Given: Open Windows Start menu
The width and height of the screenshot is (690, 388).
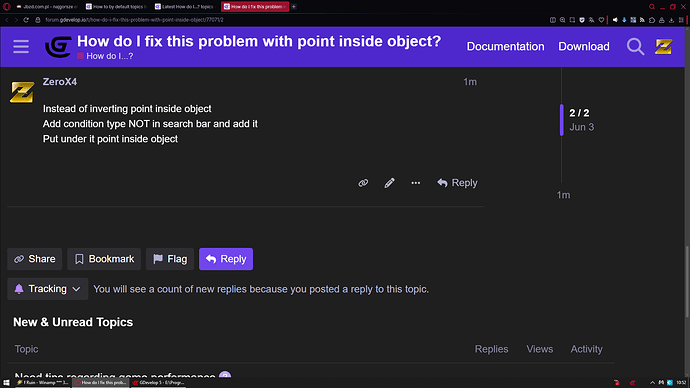Looking at the screenshot, I should [6, 383].
